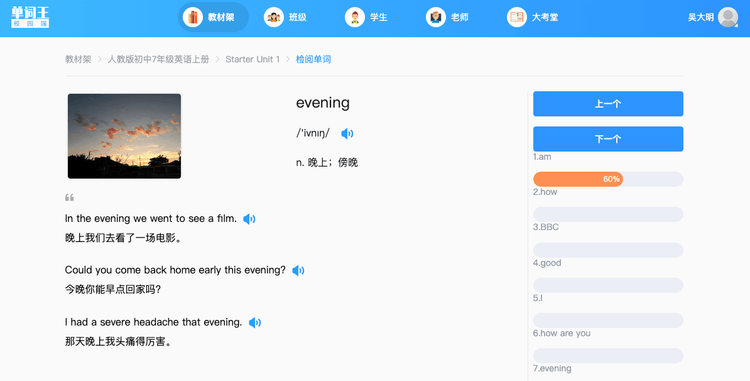Click the 教材架 breadcrumb link
The width and height of the screenshot is (750, 381).
click(78, 59)
